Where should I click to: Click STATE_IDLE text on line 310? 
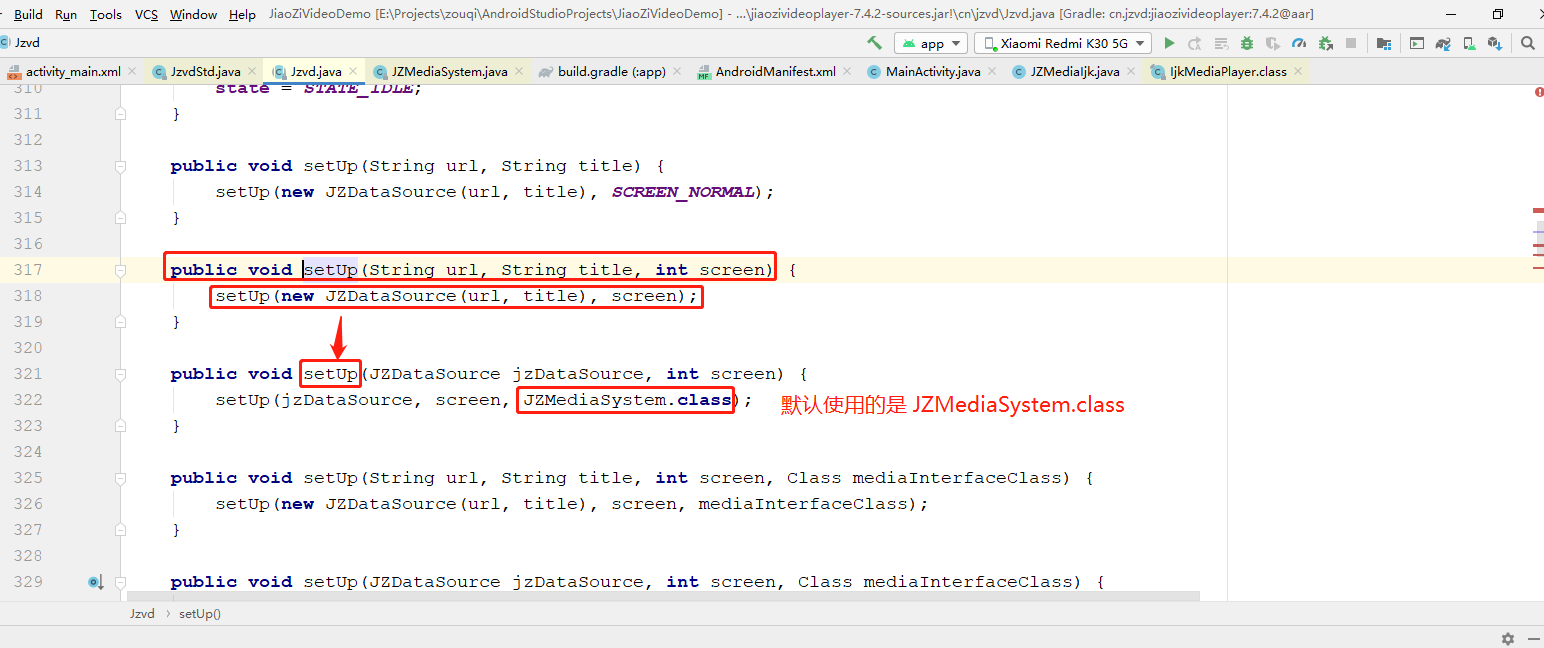coord(358,89)
